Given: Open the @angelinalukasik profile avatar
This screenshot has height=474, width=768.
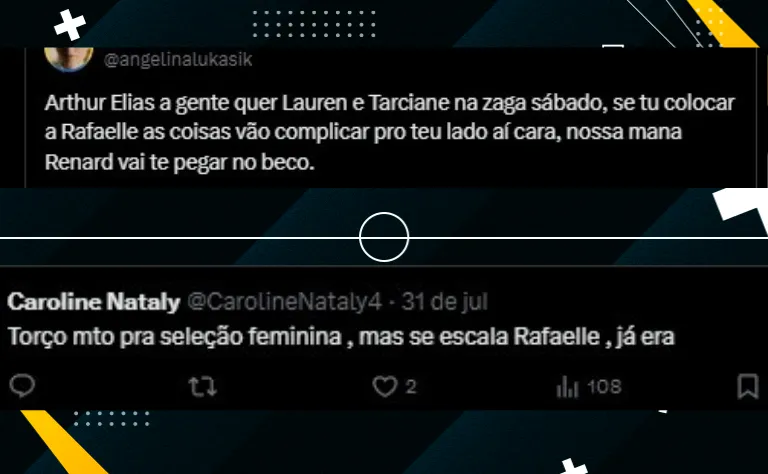Looking at the screenshot, I should (69, 59).
